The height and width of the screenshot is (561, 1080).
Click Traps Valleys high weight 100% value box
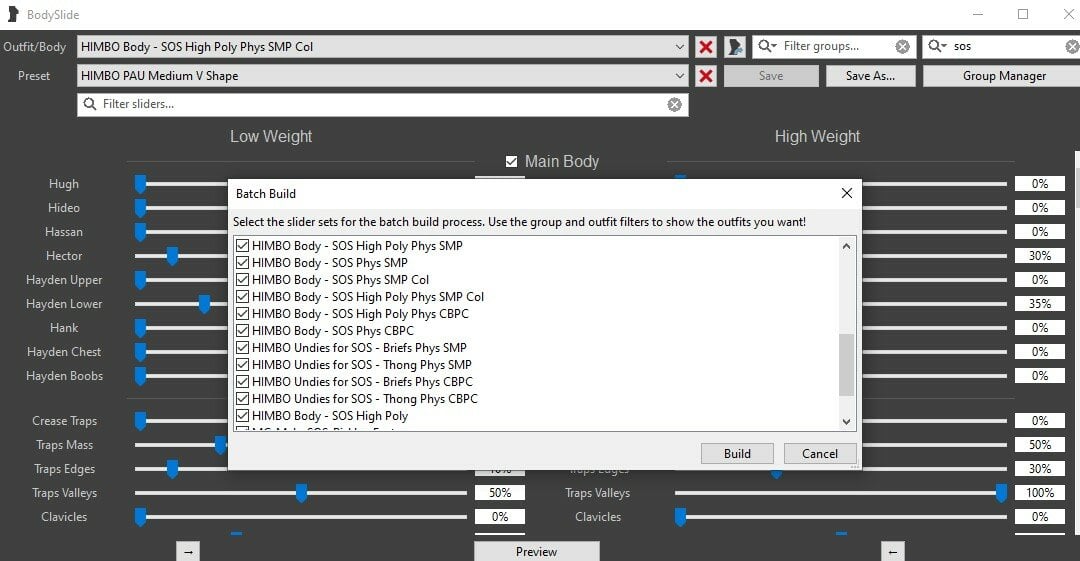point(1039,493)
